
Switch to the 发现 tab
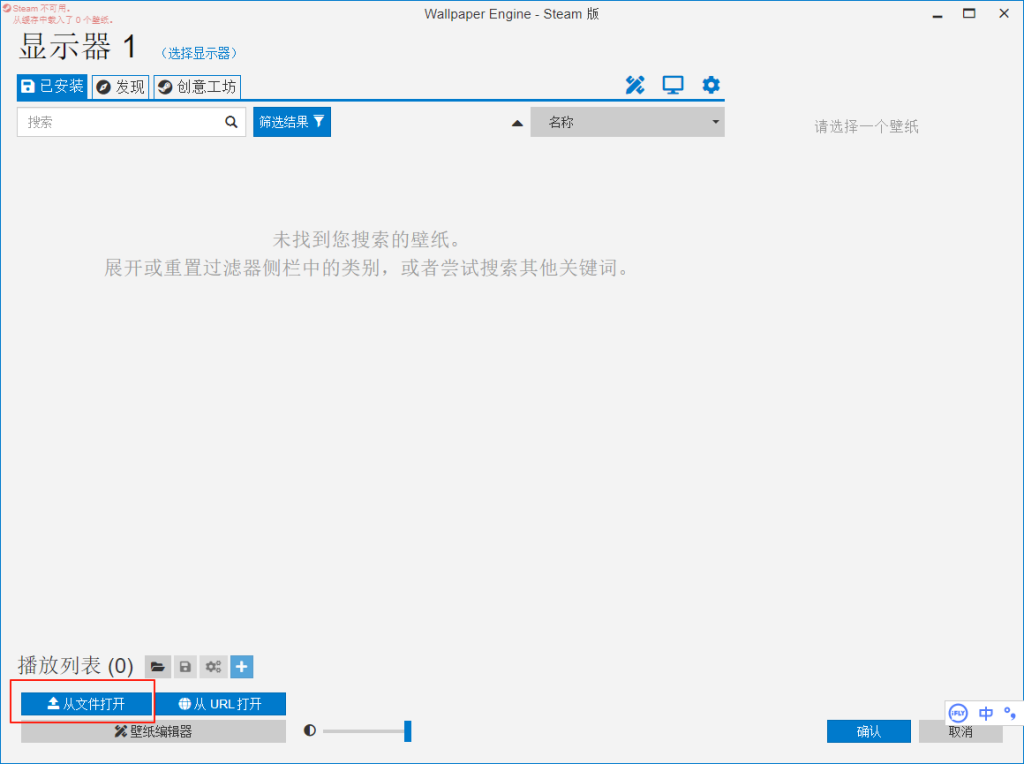point(120,87)
